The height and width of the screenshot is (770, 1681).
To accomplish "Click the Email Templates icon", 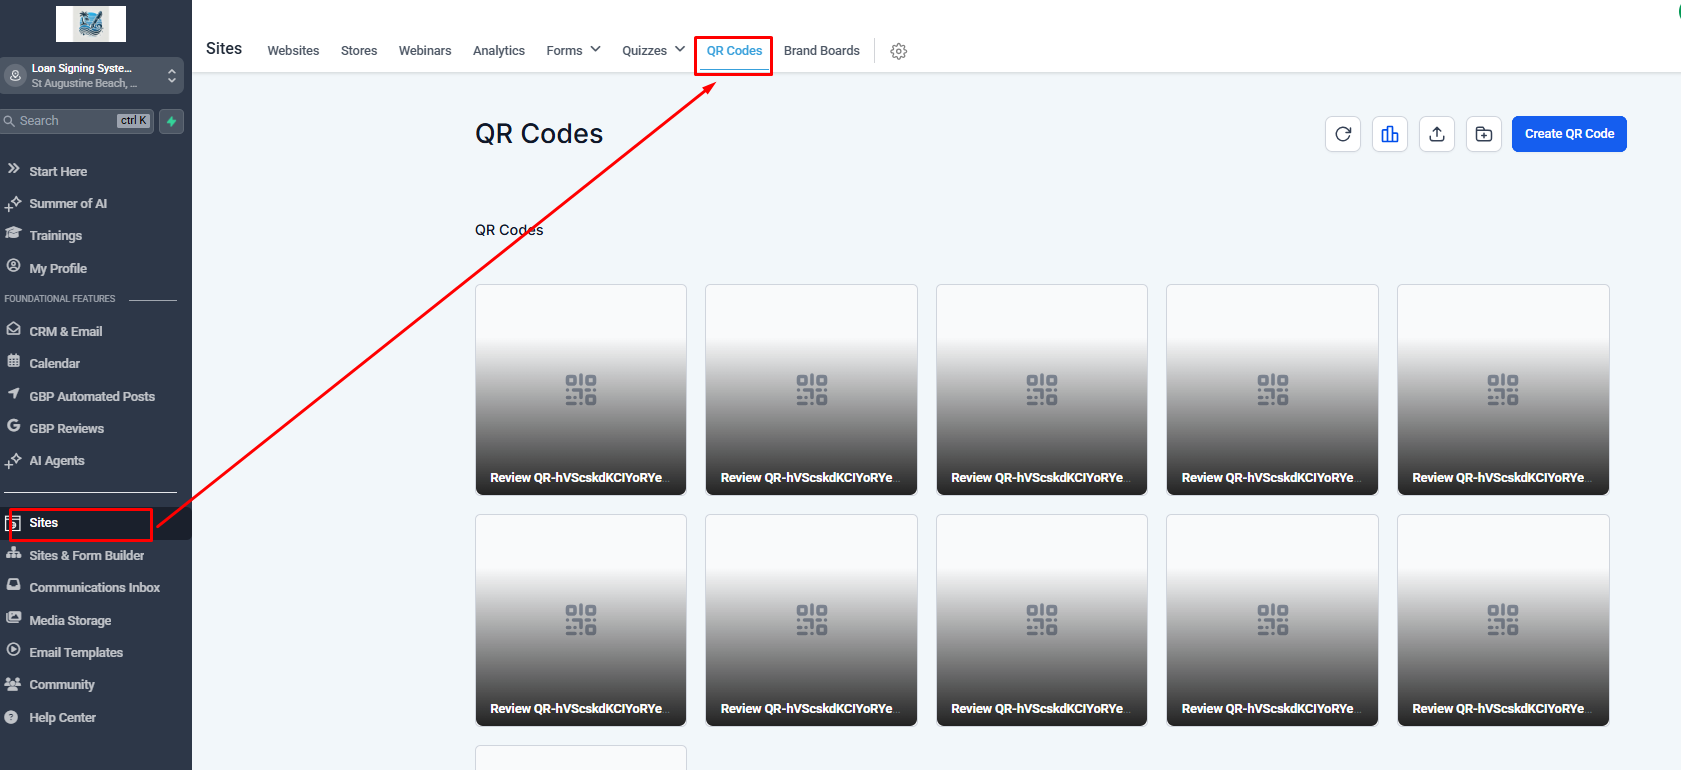I will [x=13, y=650].
